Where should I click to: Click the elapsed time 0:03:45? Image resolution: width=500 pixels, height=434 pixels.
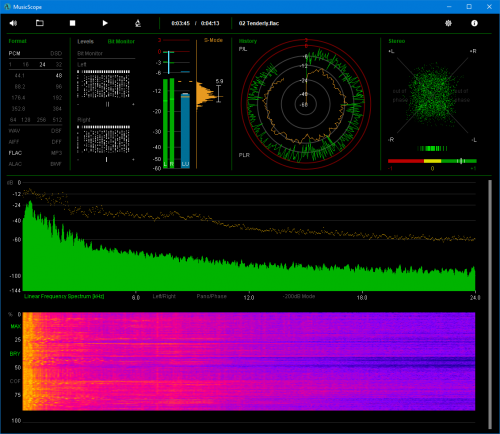pyautogui.click(x=180, y=23)
